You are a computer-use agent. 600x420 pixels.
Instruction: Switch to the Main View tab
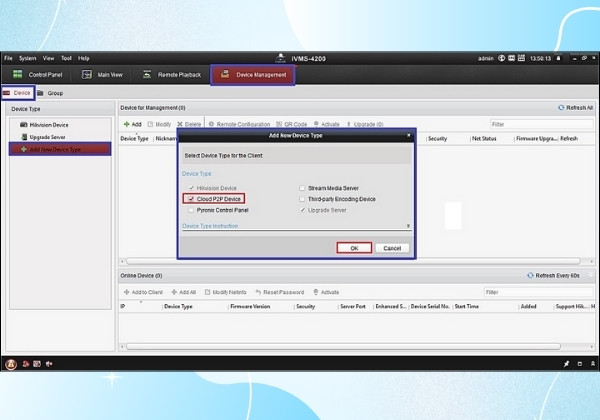(x=102, y=75)
